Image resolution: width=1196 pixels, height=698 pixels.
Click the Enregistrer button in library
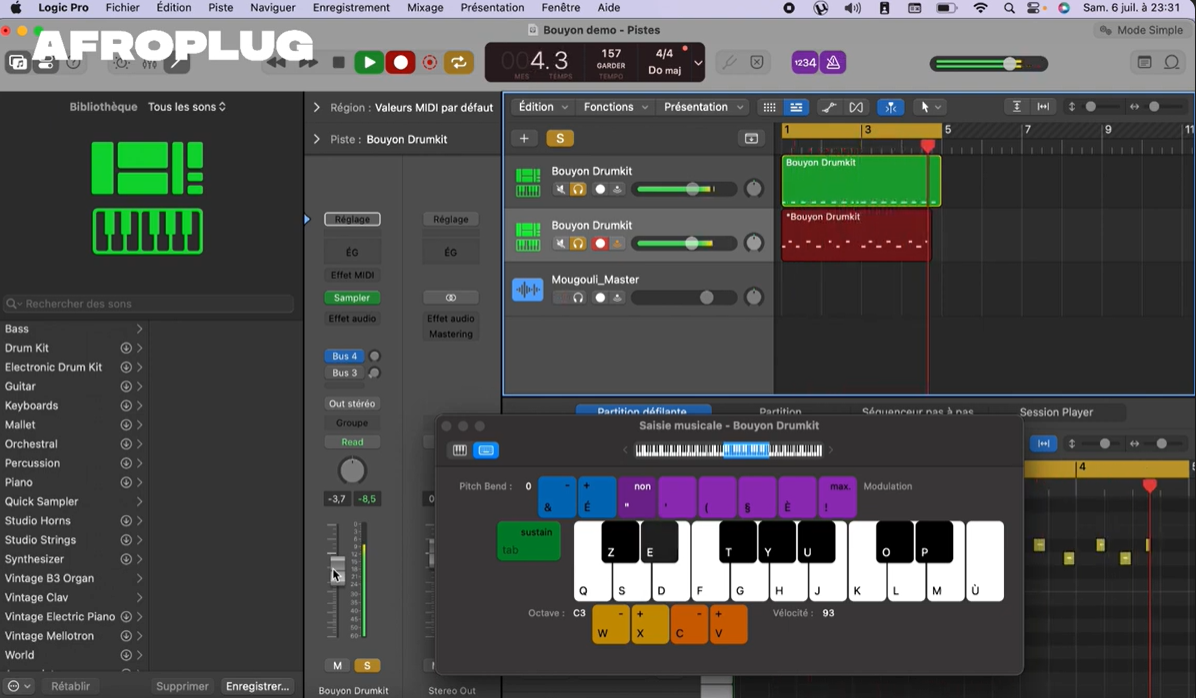tap(257, 686)
